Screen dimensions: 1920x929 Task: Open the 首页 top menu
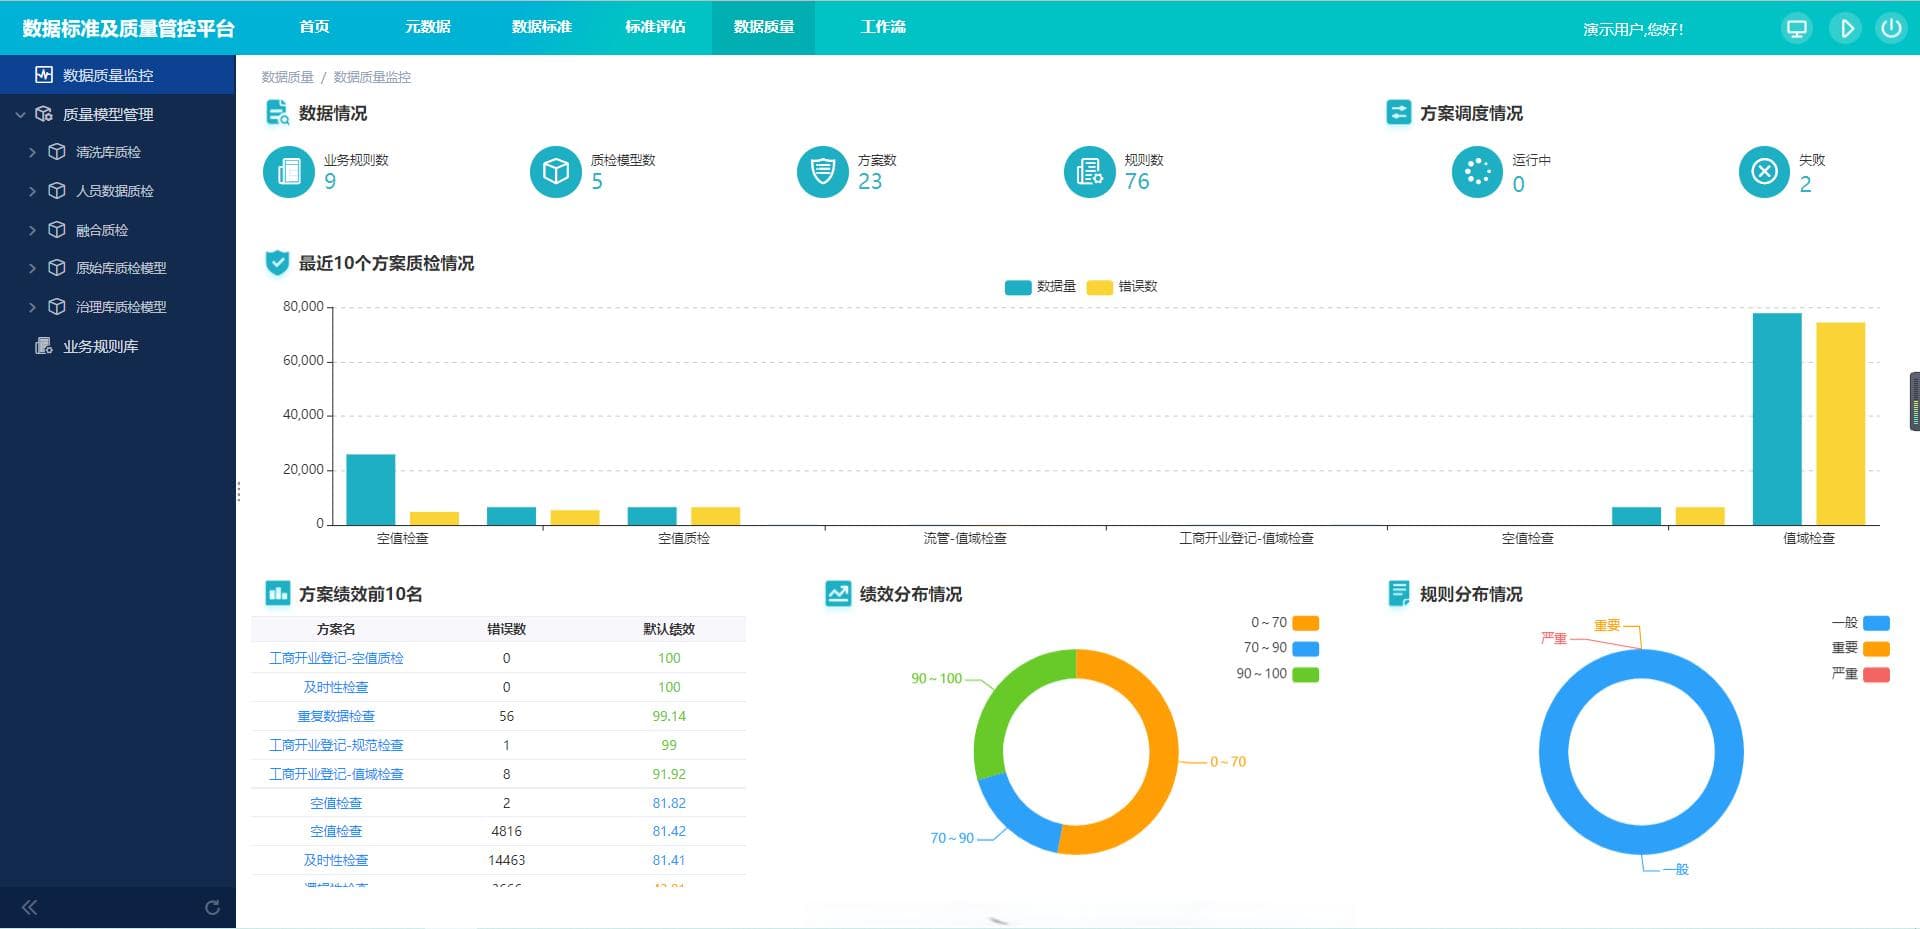point(314,27)
